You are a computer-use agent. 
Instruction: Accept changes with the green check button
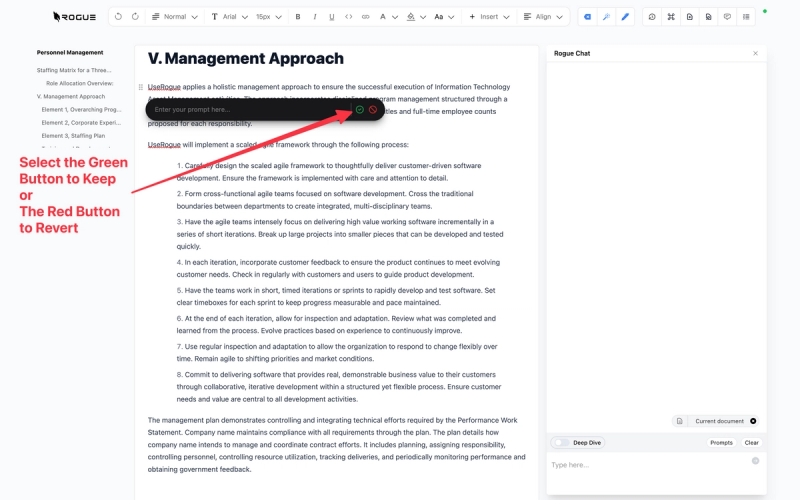click(360, 110)
